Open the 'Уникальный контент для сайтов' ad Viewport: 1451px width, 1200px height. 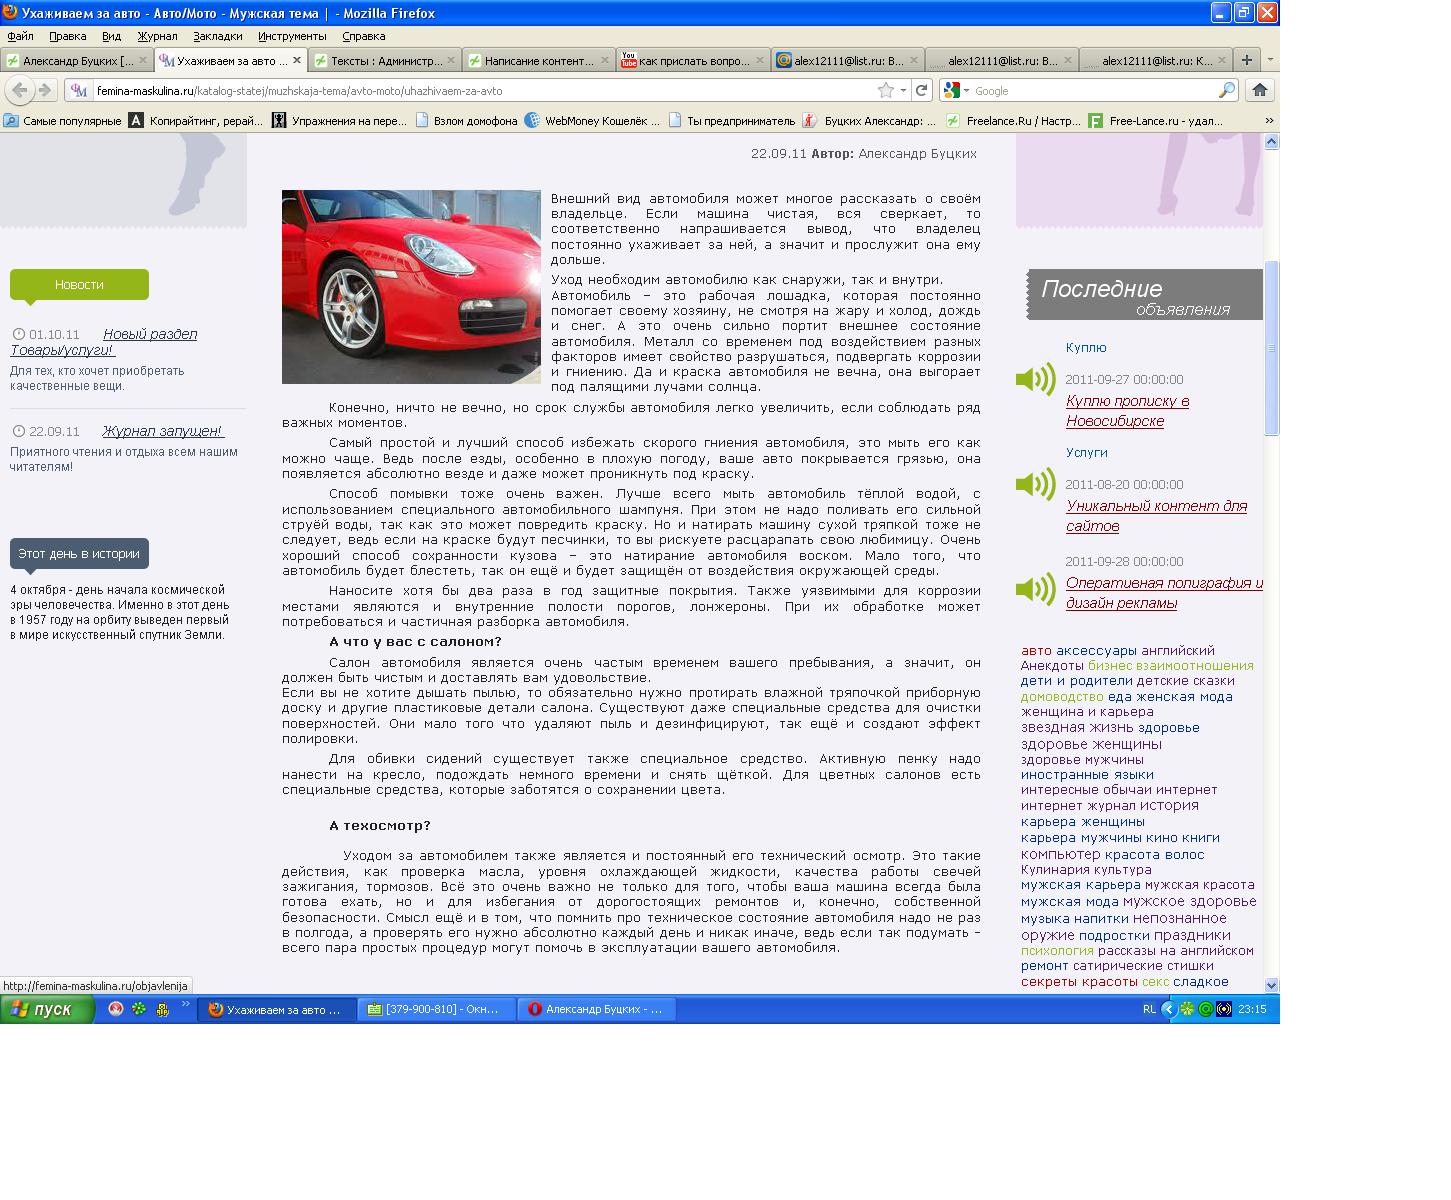[x=1156, y=516]
